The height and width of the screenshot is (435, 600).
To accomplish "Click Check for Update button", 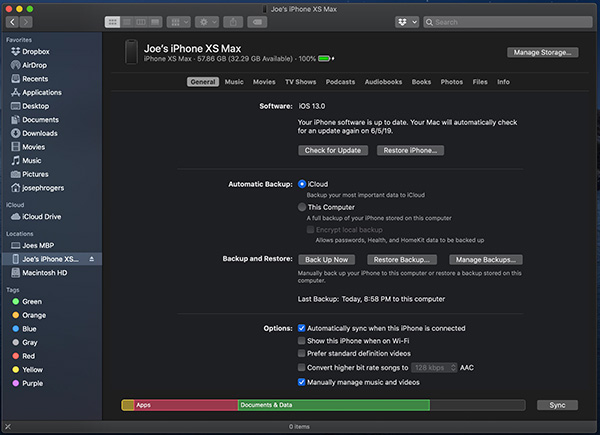I will coord(333,150).
